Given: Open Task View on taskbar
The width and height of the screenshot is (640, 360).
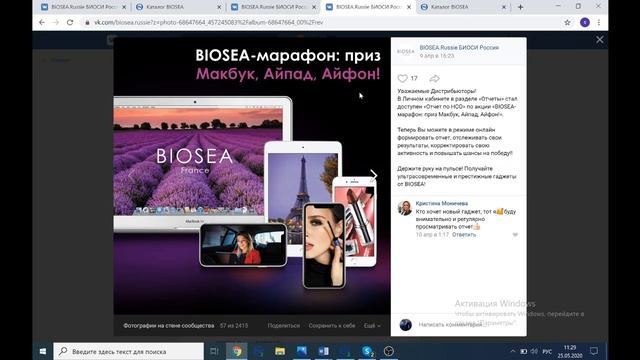Looking at the screenshot, I should [214, 351].
